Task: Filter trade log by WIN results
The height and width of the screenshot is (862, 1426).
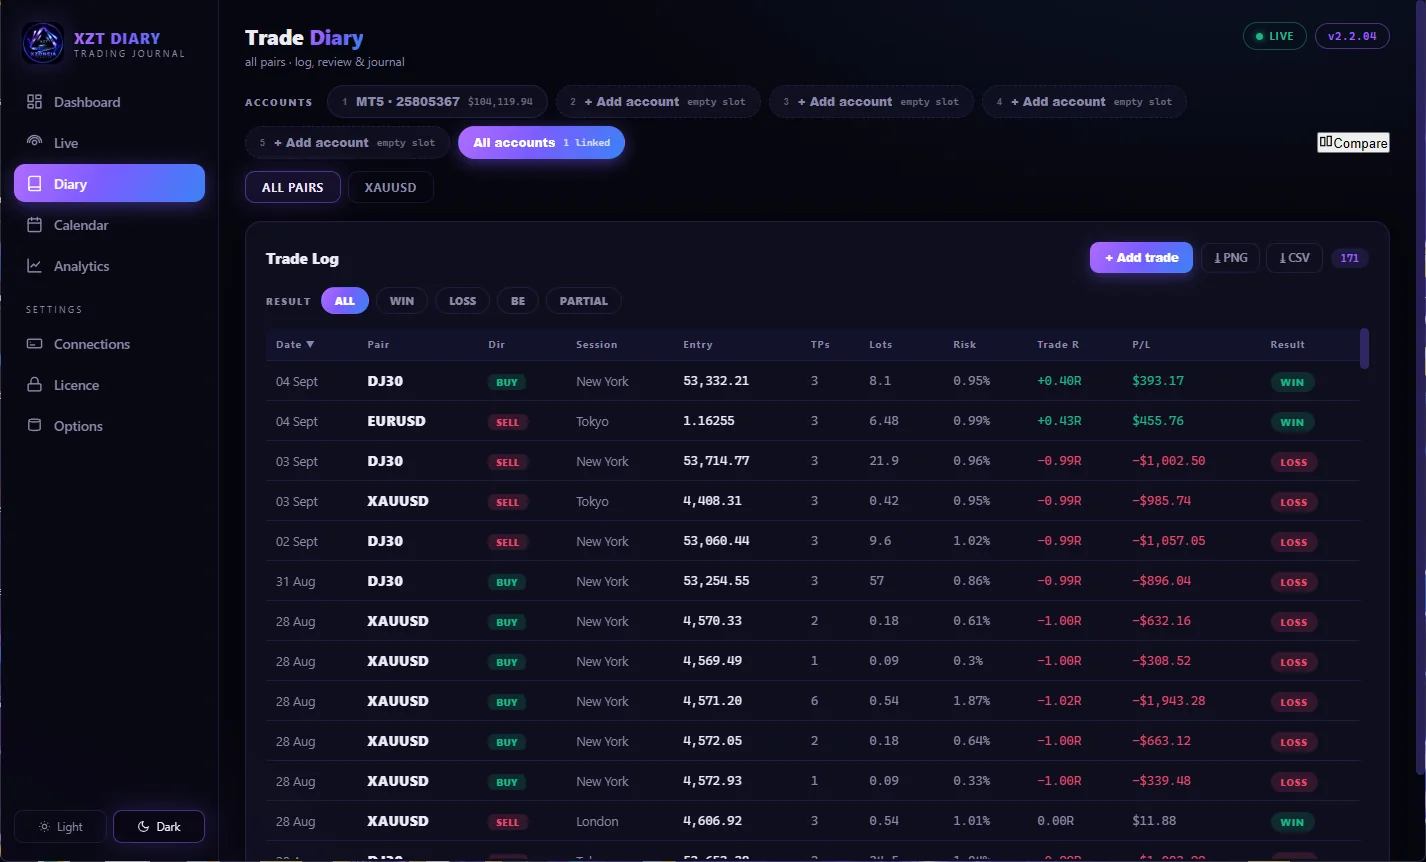Action: click(x=402, y=301)
